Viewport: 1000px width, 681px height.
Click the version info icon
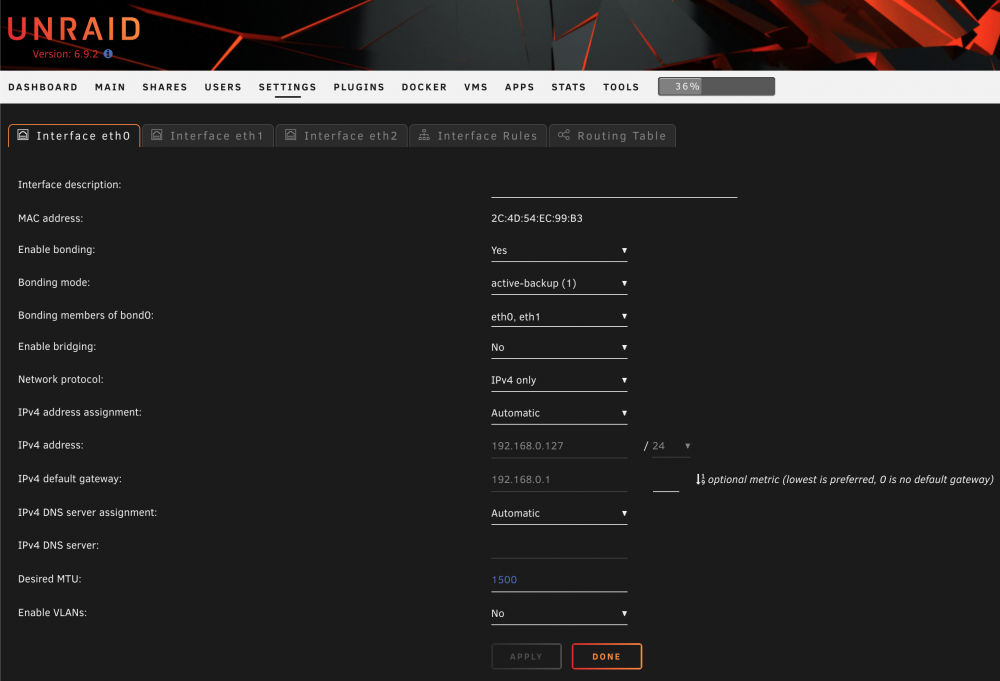108,54
